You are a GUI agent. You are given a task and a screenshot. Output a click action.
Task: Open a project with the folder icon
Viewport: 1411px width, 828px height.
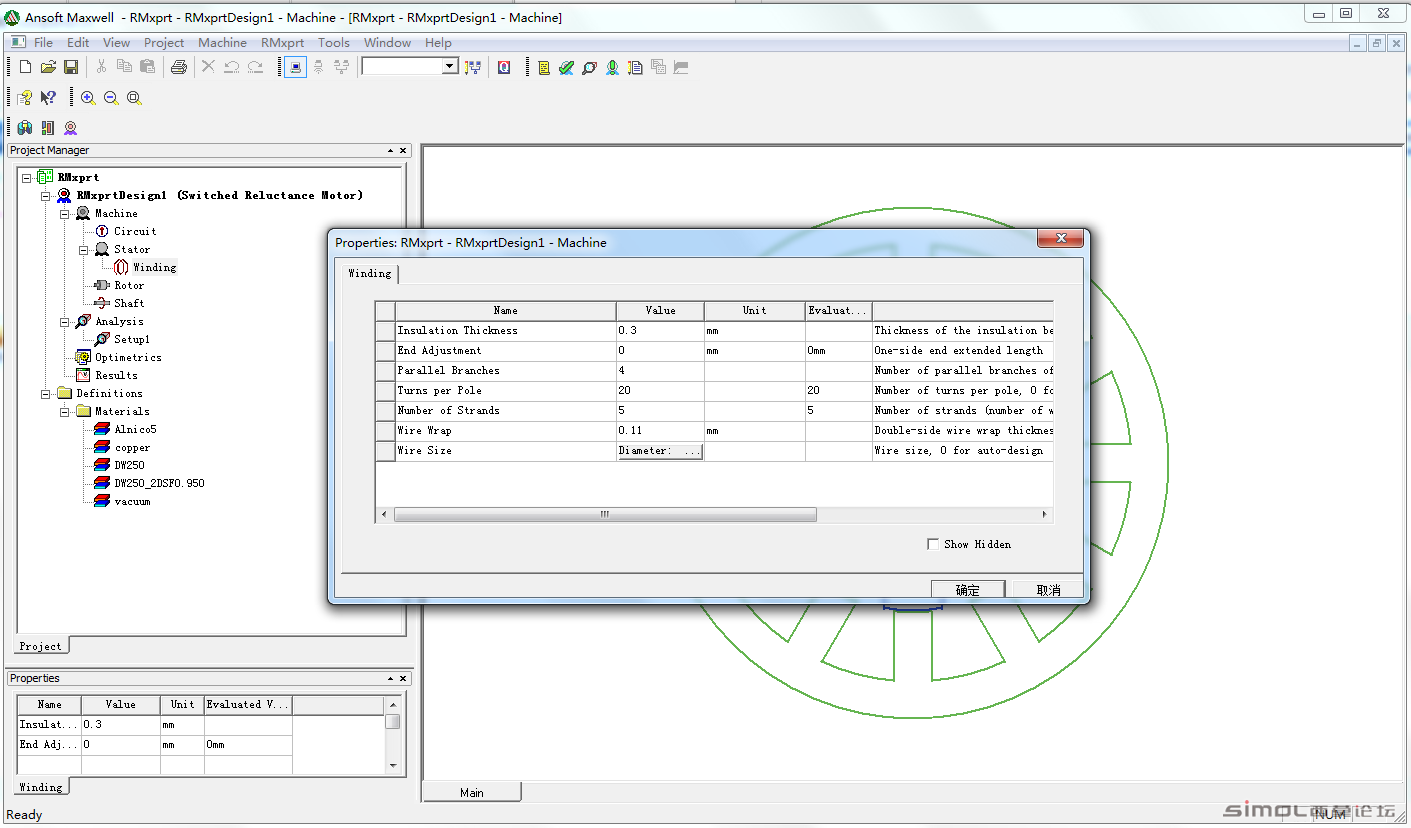tap(48, 67)
